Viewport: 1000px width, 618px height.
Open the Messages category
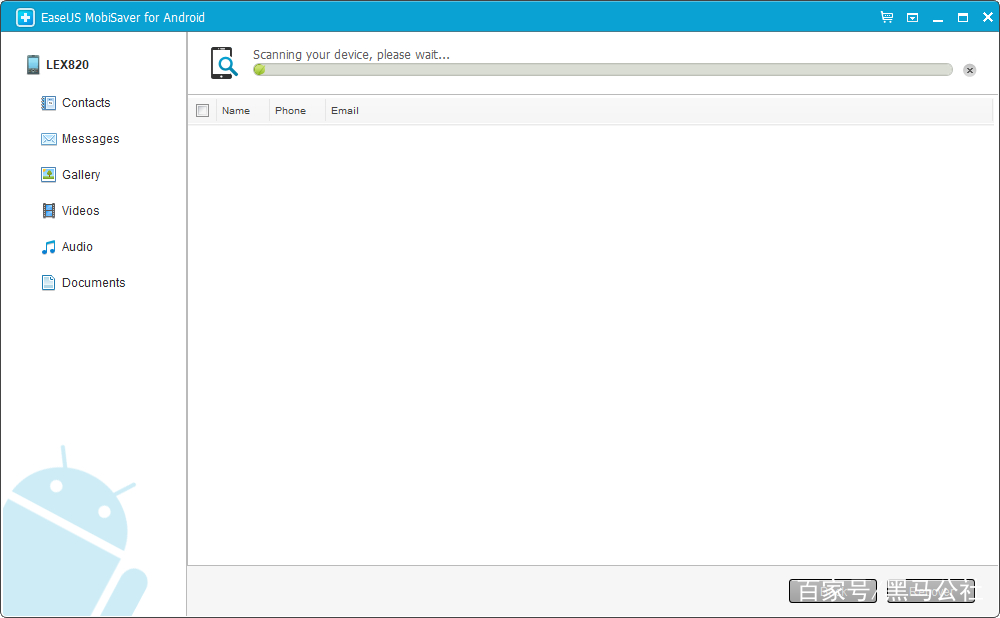pyautogui.click(x=91, y=139)
